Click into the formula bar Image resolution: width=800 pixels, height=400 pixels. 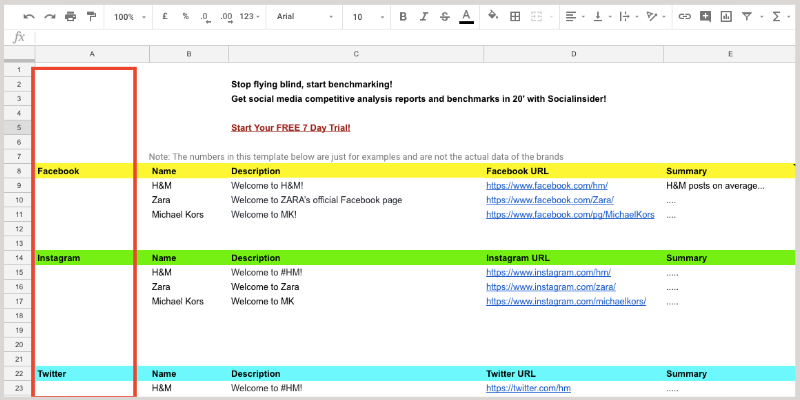(416, 37)
